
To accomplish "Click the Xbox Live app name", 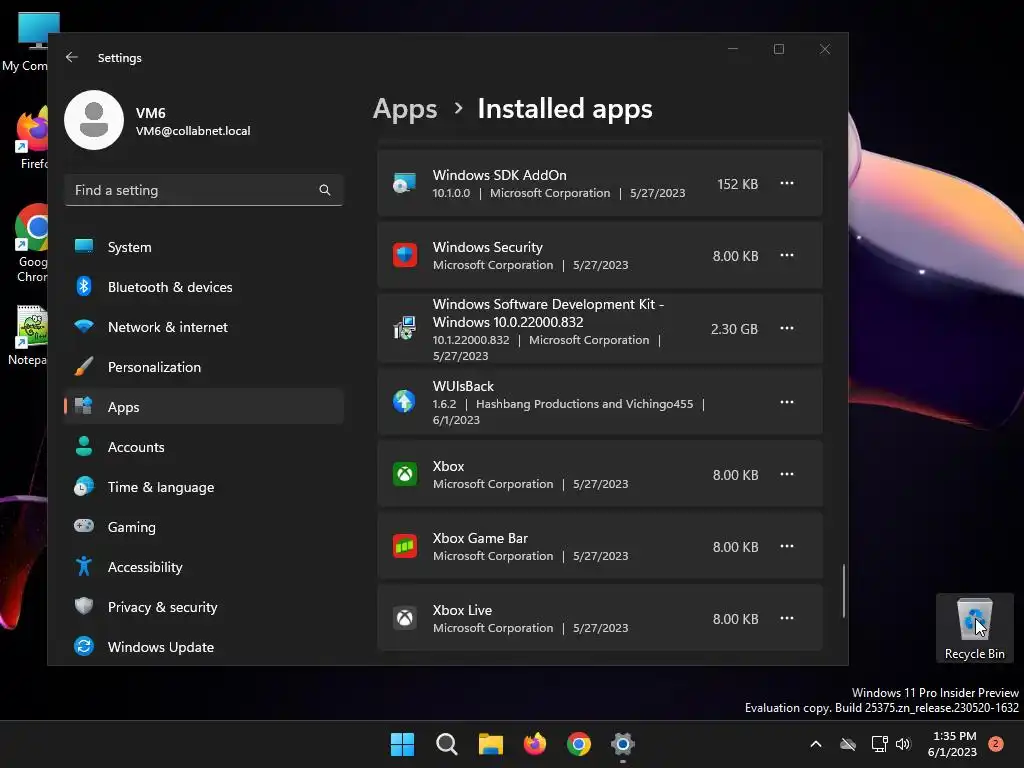I will (462, 610).
